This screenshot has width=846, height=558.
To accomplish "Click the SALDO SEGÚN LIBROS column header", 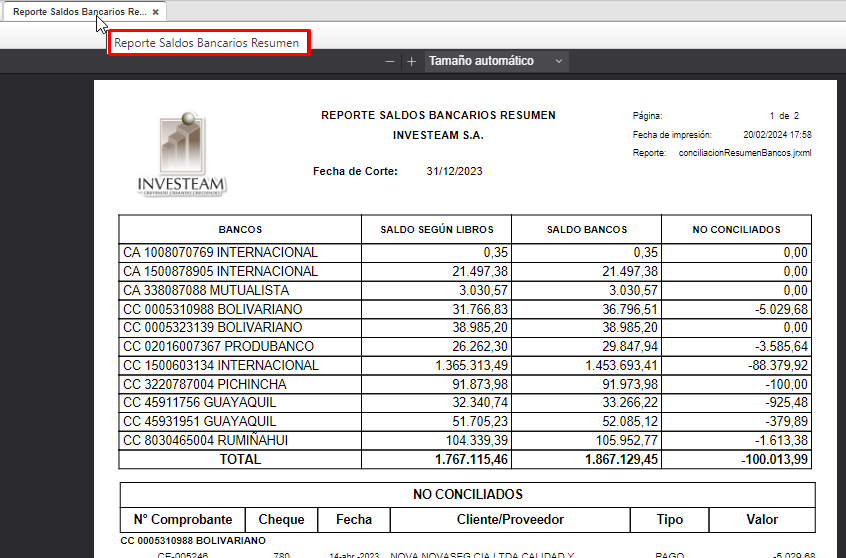I will (436, 230).
